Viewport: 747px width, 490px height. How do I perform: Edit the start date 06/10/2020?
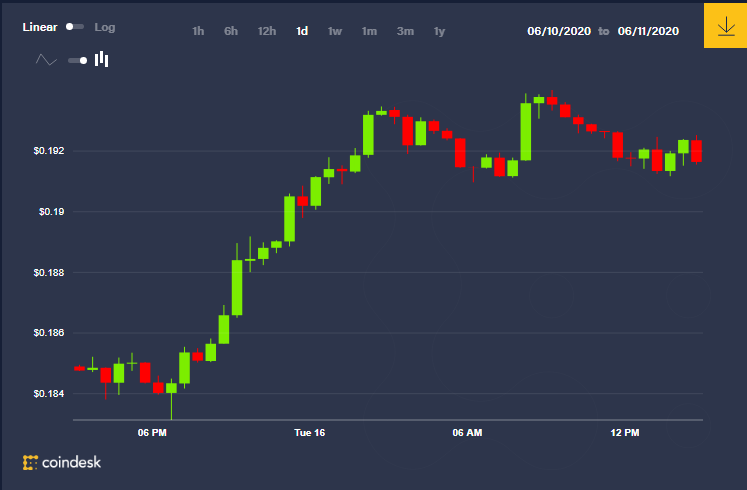559,31
